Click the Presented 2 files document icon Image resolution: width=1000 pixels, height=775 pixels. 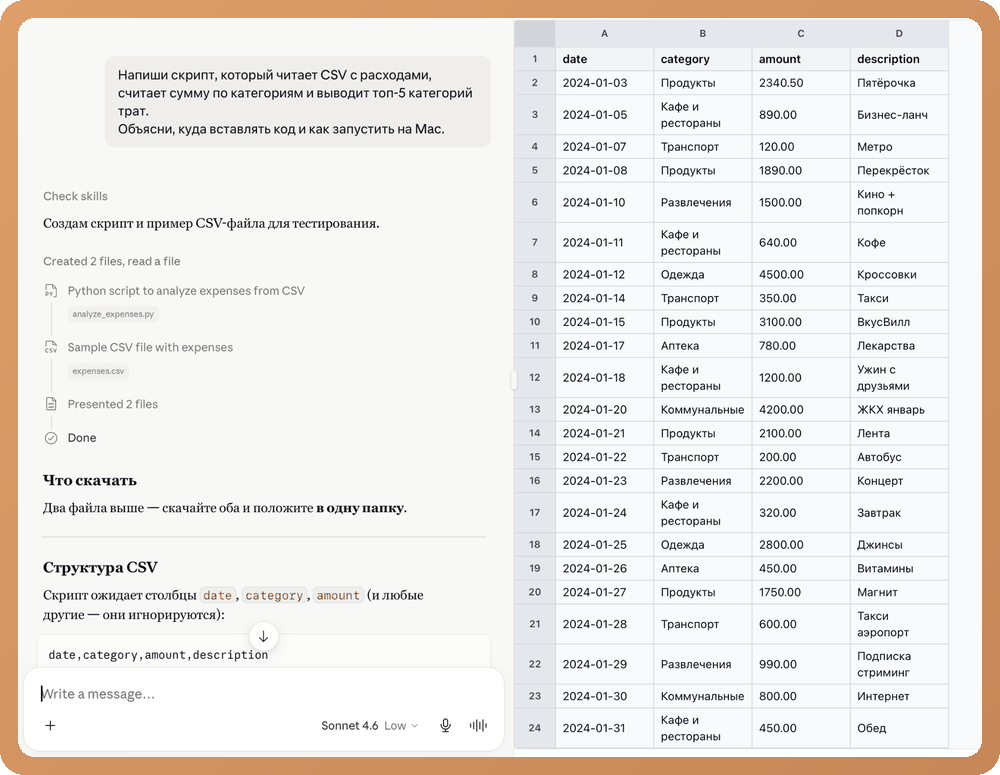click(x=51, y=404)
